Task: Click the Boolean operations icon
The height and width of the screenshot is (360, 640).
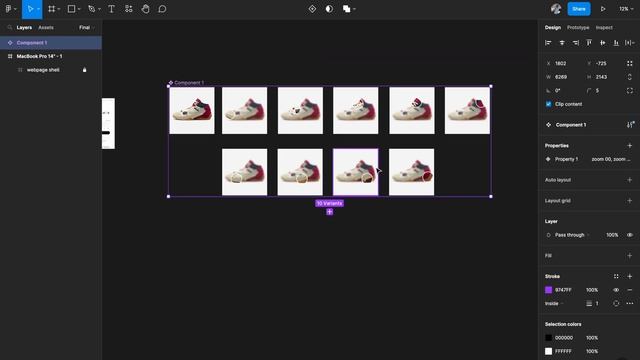Action: tap(347, 9)
